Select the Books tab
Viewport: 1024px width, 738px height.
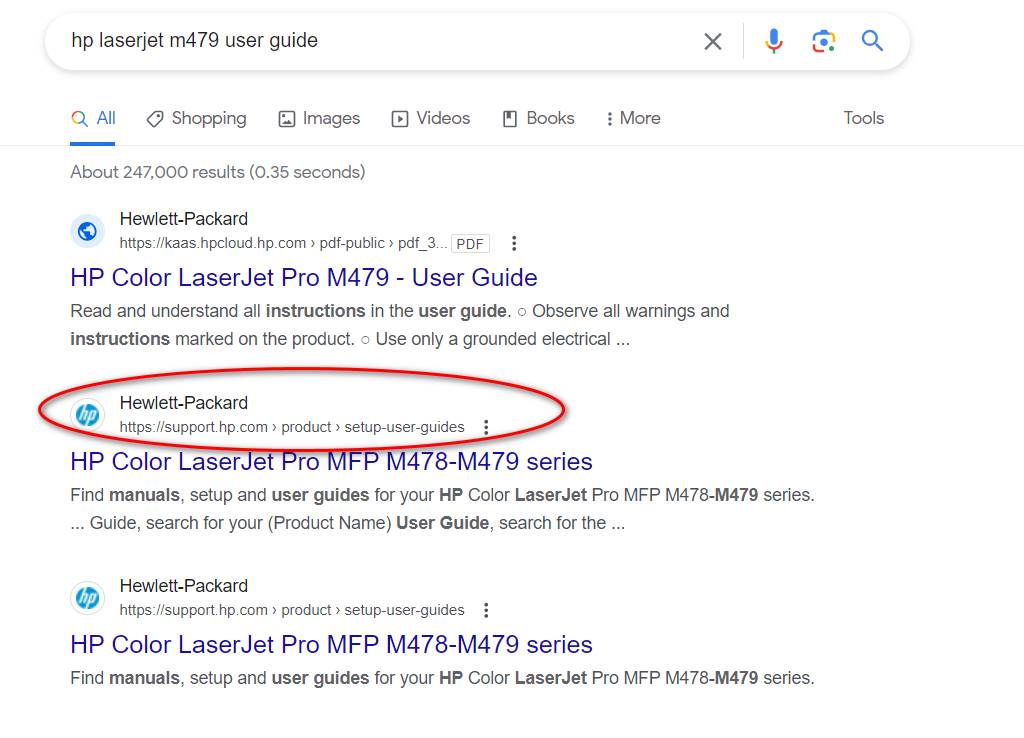538,118
